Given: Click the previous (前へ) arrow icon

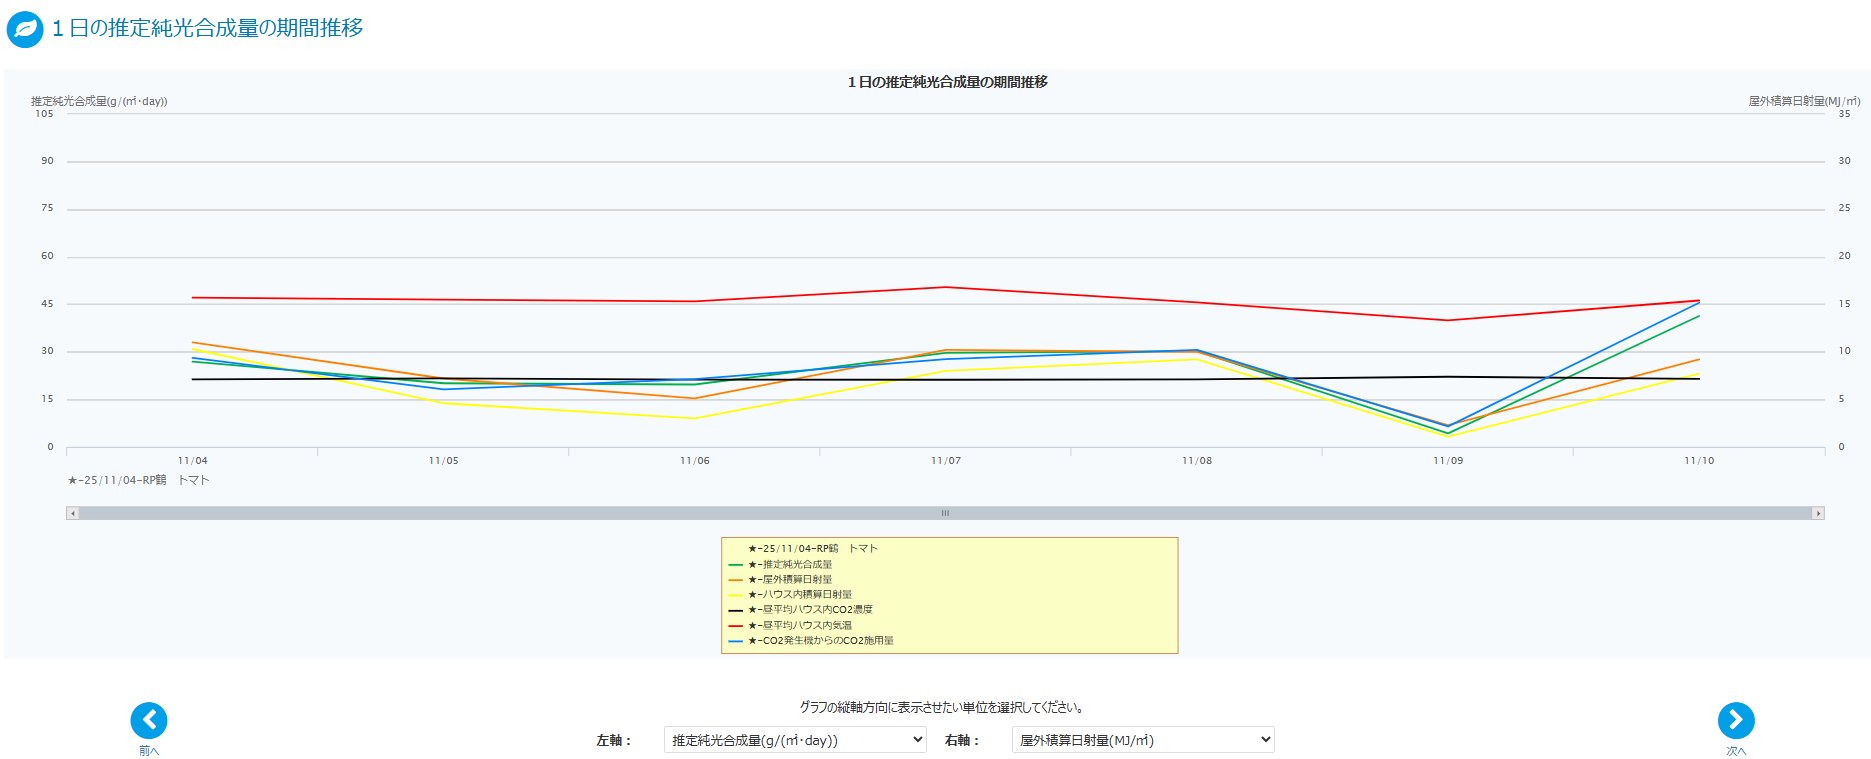Looking at the screenshot, I should pos(149,720).
